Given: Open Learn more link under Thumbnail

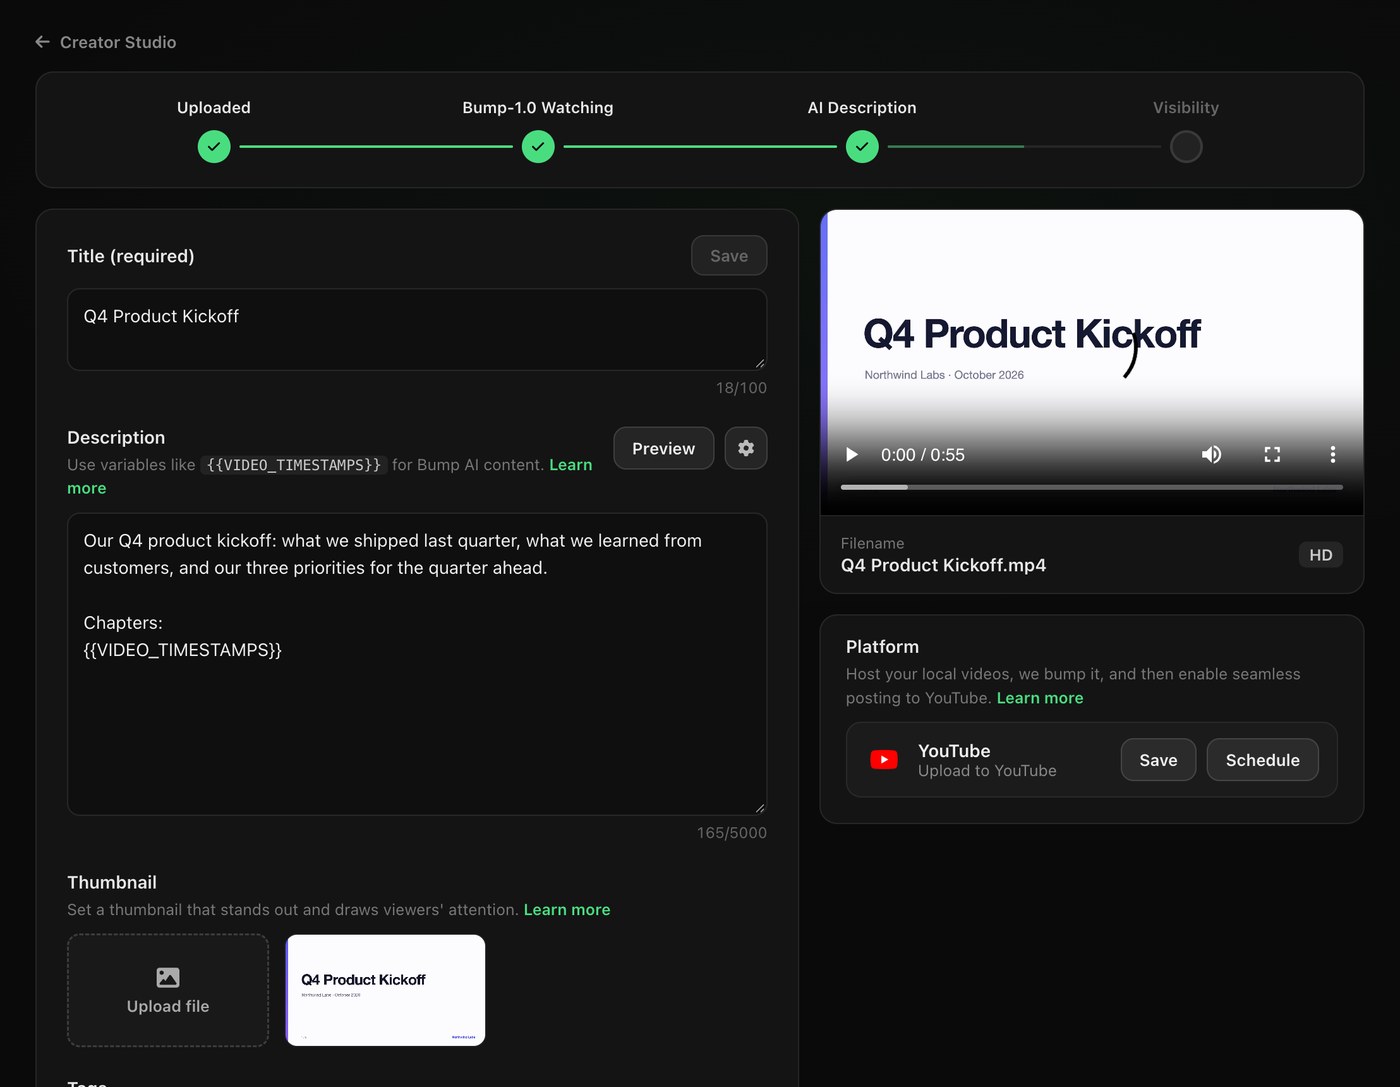Looking at the screenshot, I should click(x=567, y=910).
